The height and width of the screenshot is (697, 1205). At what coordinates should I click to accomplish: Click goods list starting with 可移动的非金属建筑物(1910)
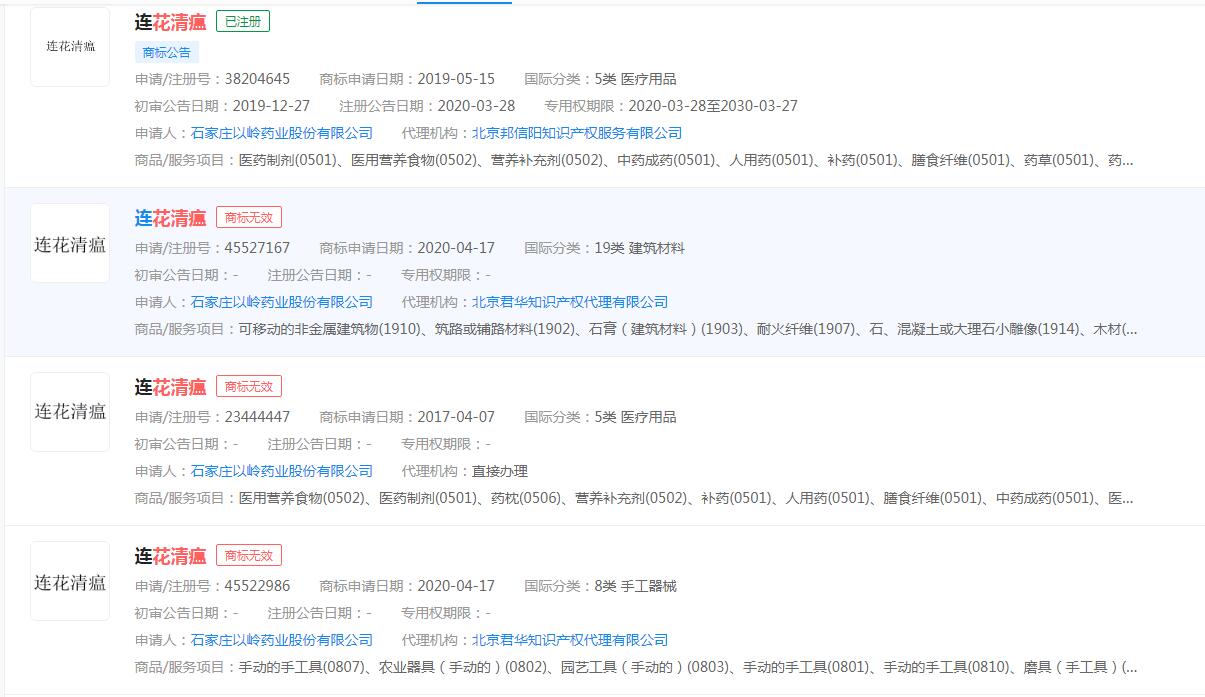coord(687,329)
